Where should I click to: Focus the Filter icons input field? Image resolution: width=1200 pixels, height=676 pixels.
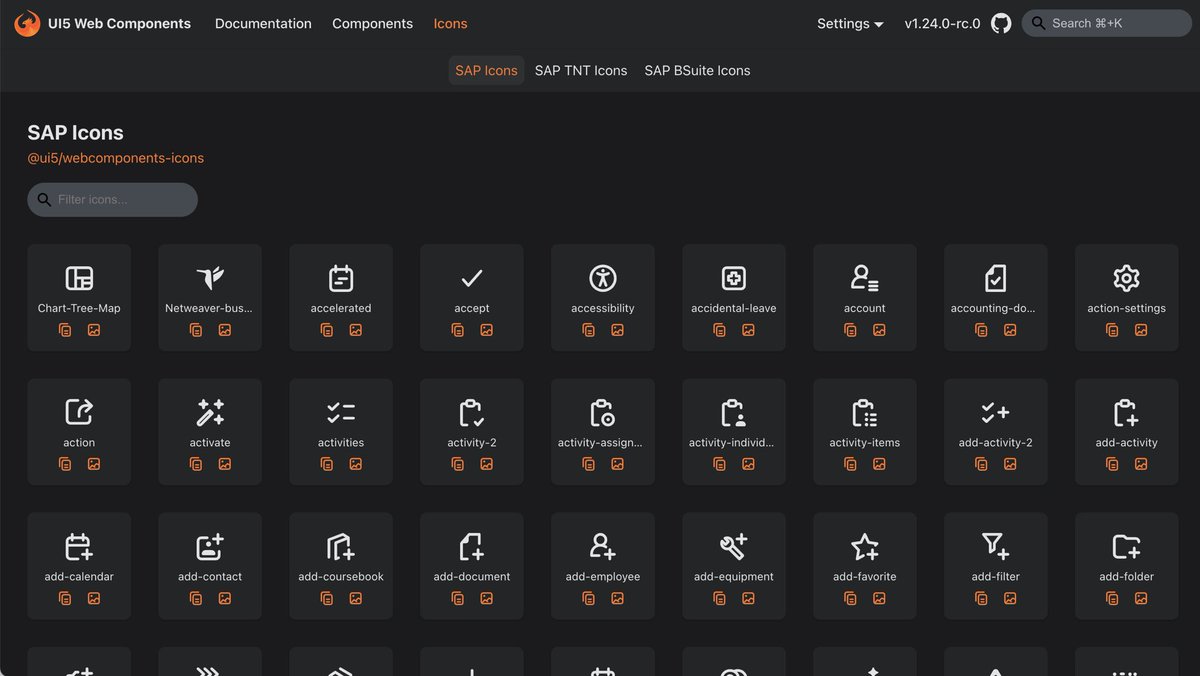pos(112,199)
